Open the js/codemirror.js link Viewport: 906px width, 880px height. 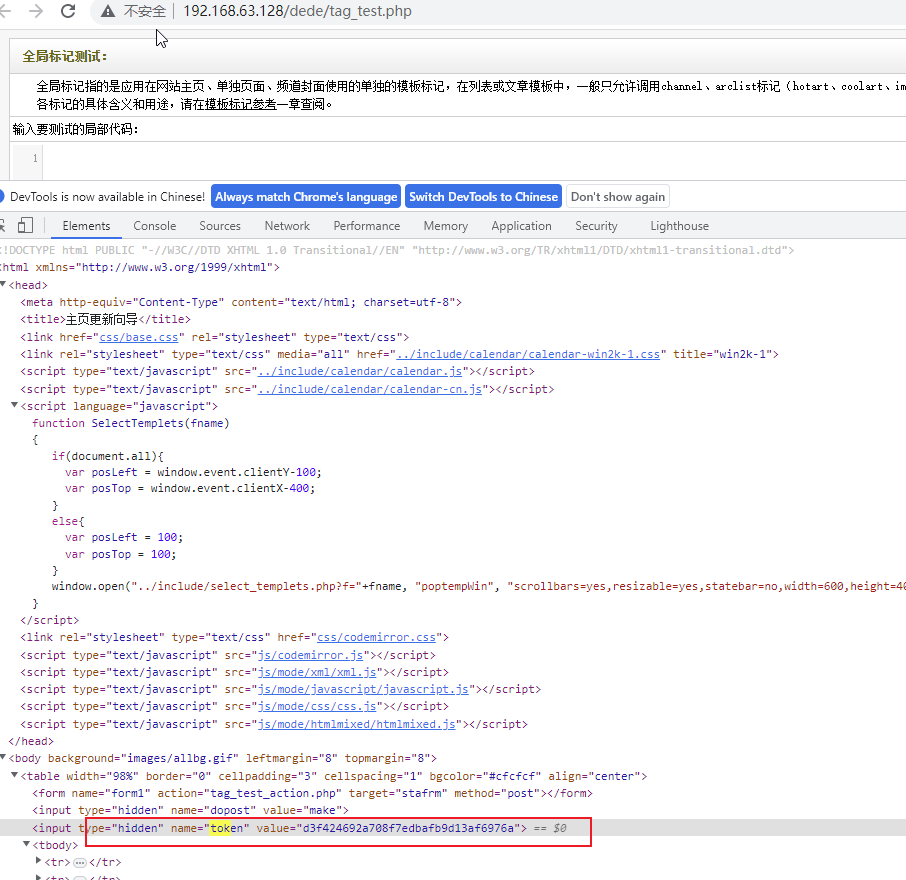(310, 655)
